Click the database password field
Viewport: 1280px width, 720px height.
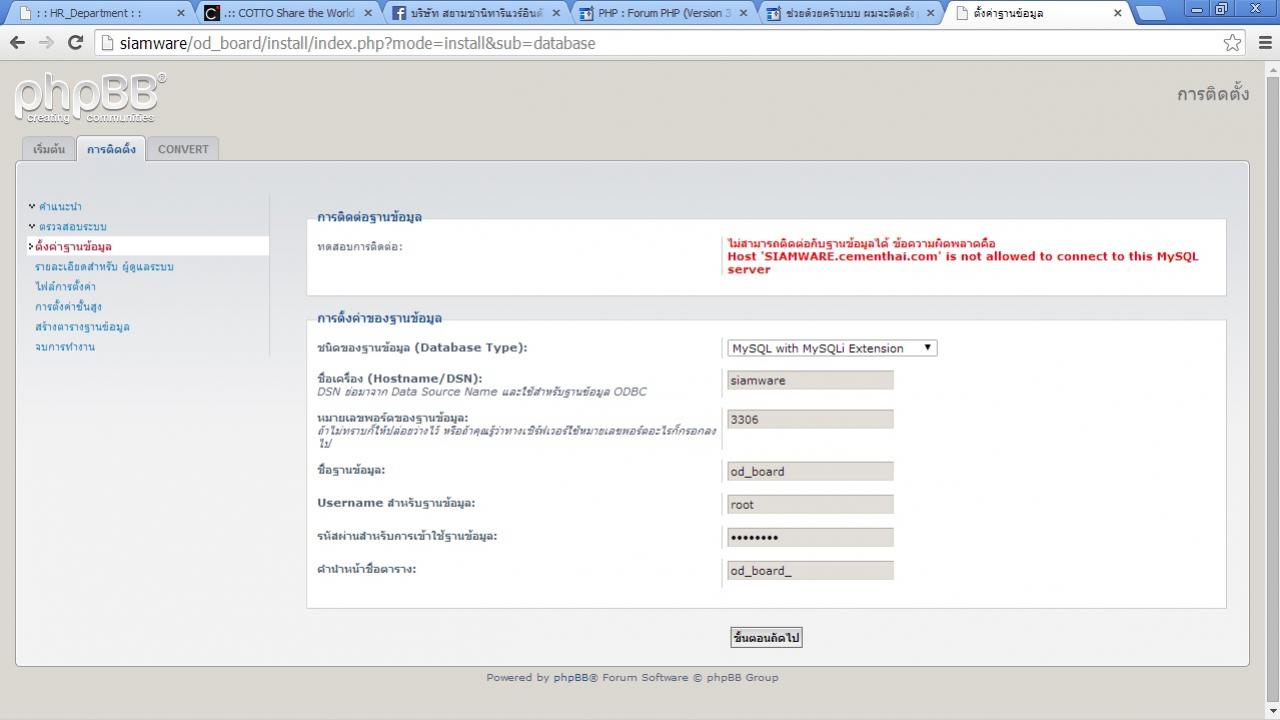(x=810, y=537)
